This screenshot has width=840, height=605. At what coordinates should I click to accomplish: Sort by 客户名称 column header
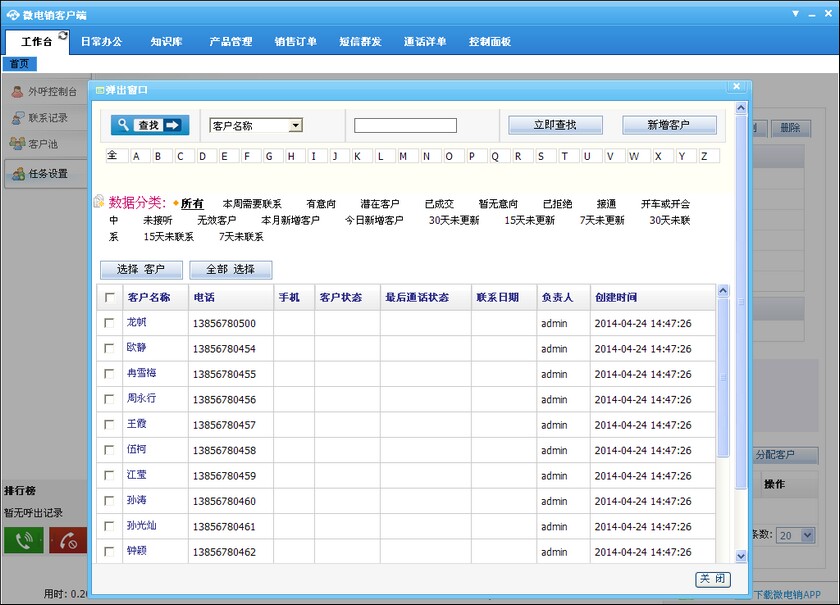point(149,297)
